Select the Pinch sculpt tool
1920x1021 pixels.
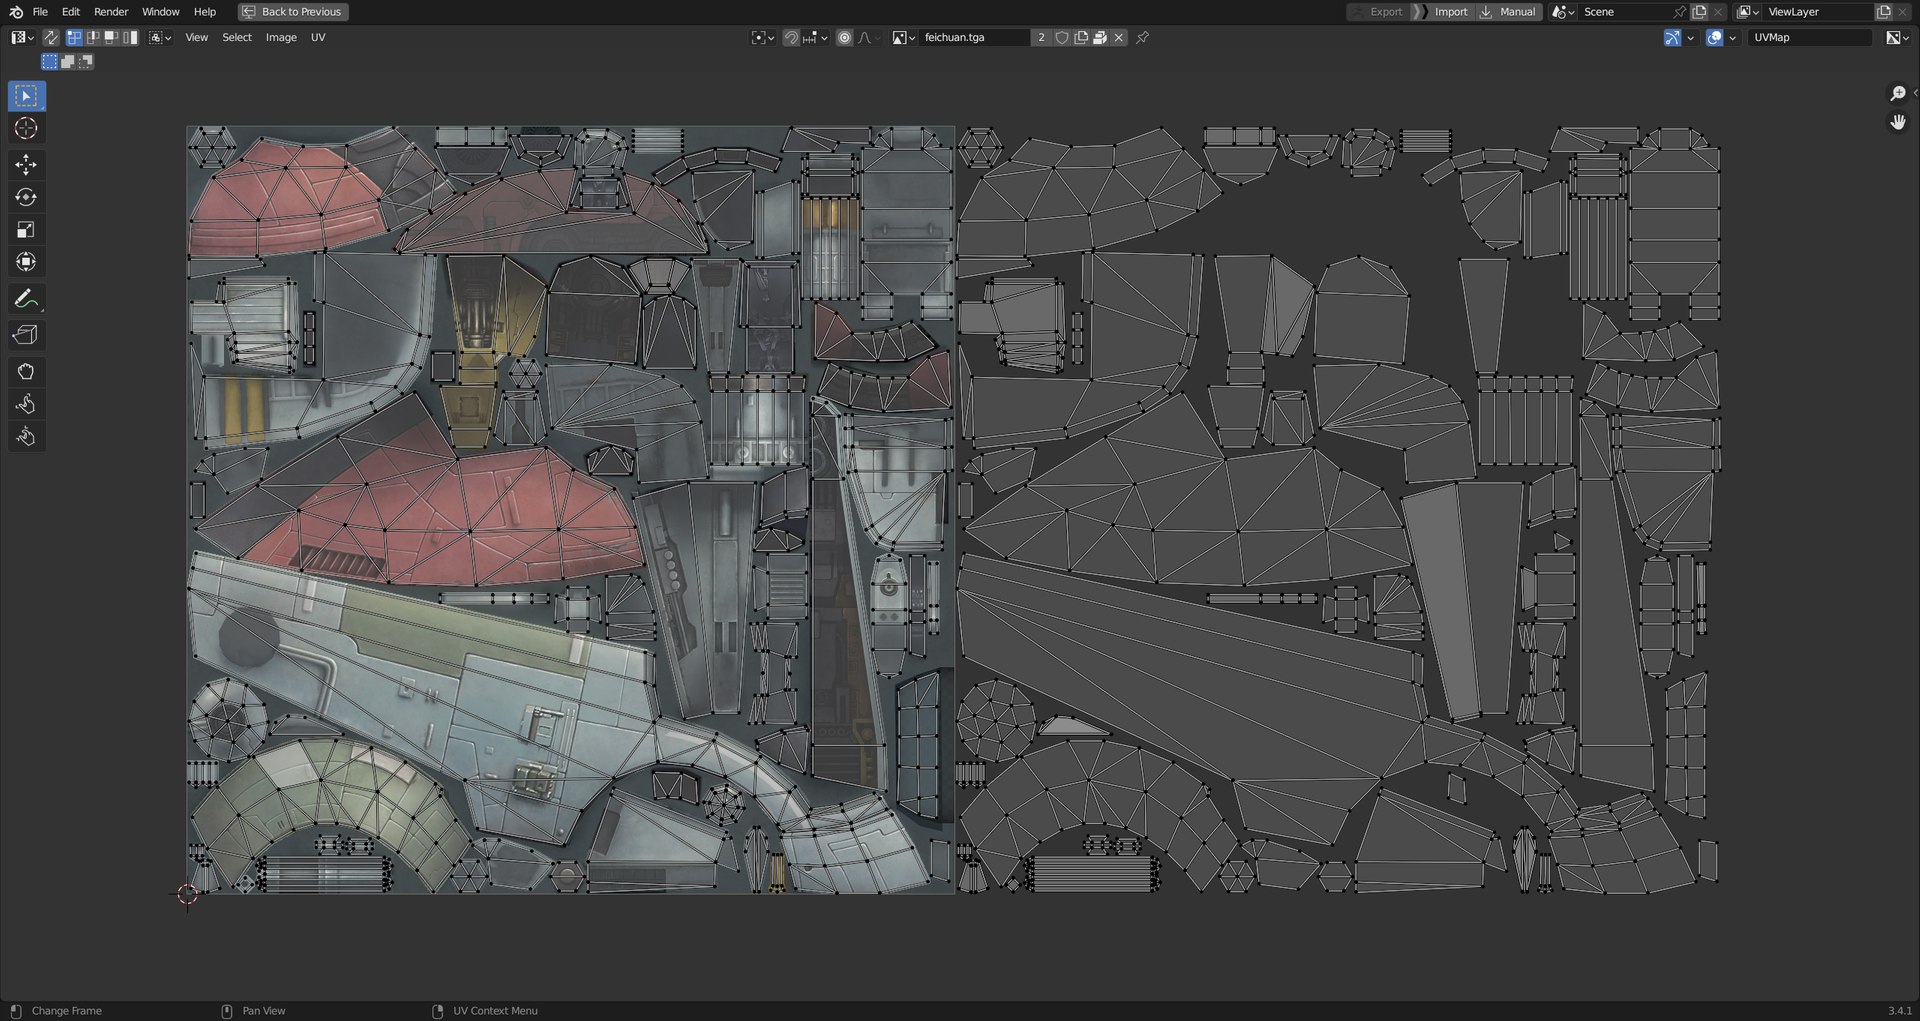pyautogui.click(x=26, y=437)
